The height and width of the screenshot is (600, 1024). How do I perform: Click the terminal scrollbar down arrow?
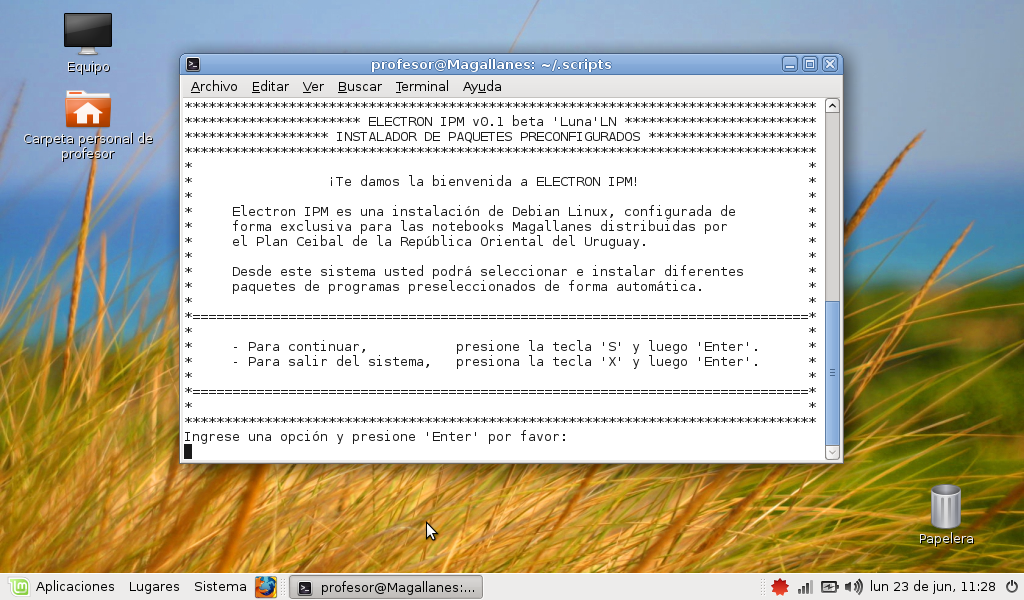[x=832, y=452]
